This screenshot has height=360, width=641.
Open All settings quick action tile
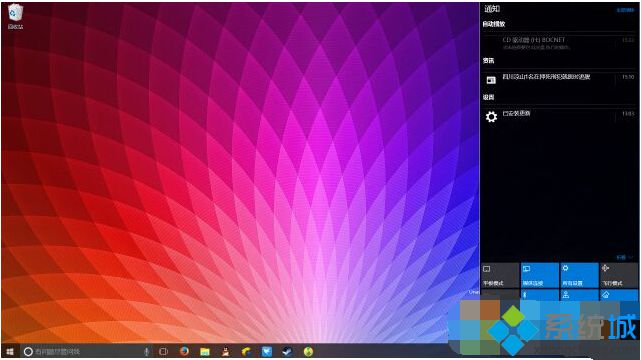579,275
